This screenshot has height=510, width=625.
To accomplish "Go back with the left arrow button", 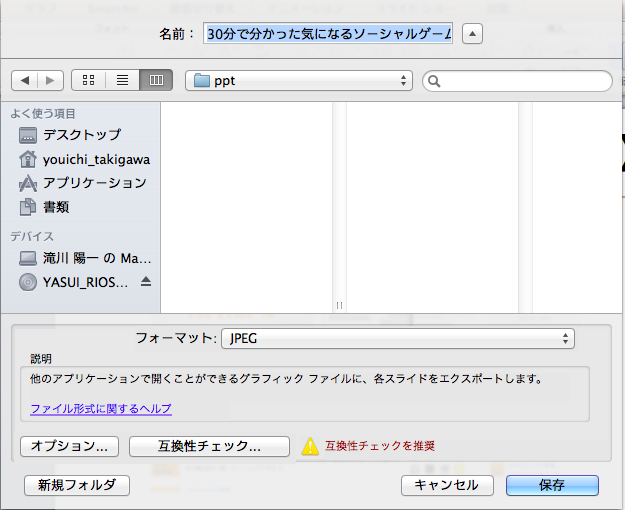I will pos(25,81).
